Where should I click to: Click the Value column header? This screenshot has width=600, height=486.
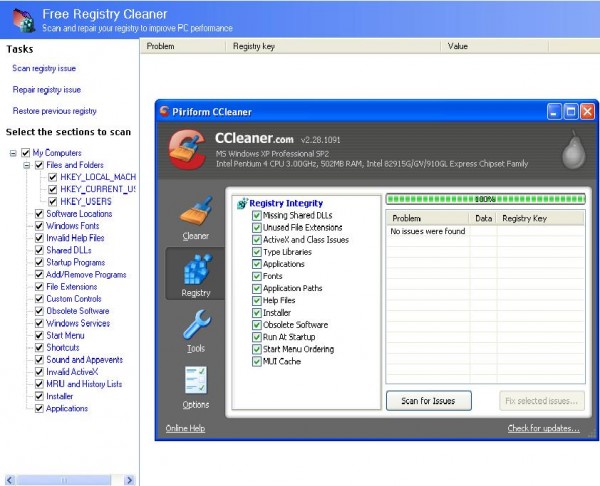point(494,46)
